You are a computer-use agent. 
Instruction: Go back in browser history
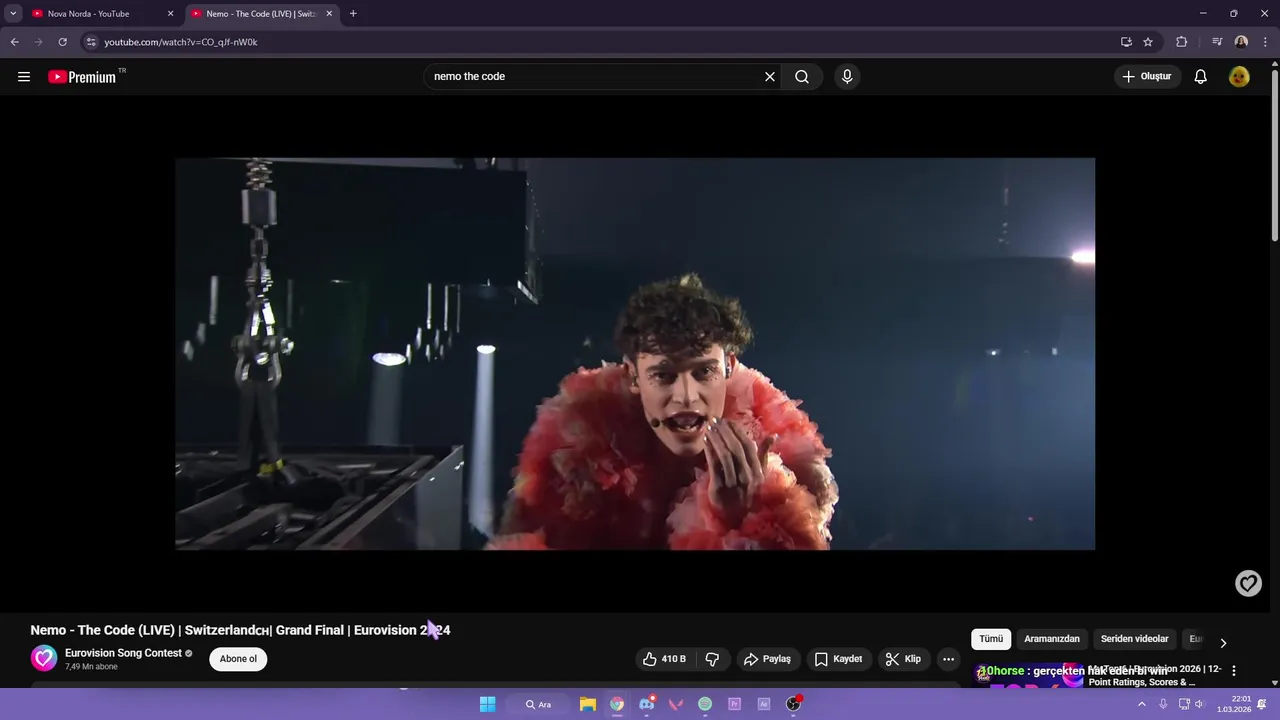click(x=15, y=42)
